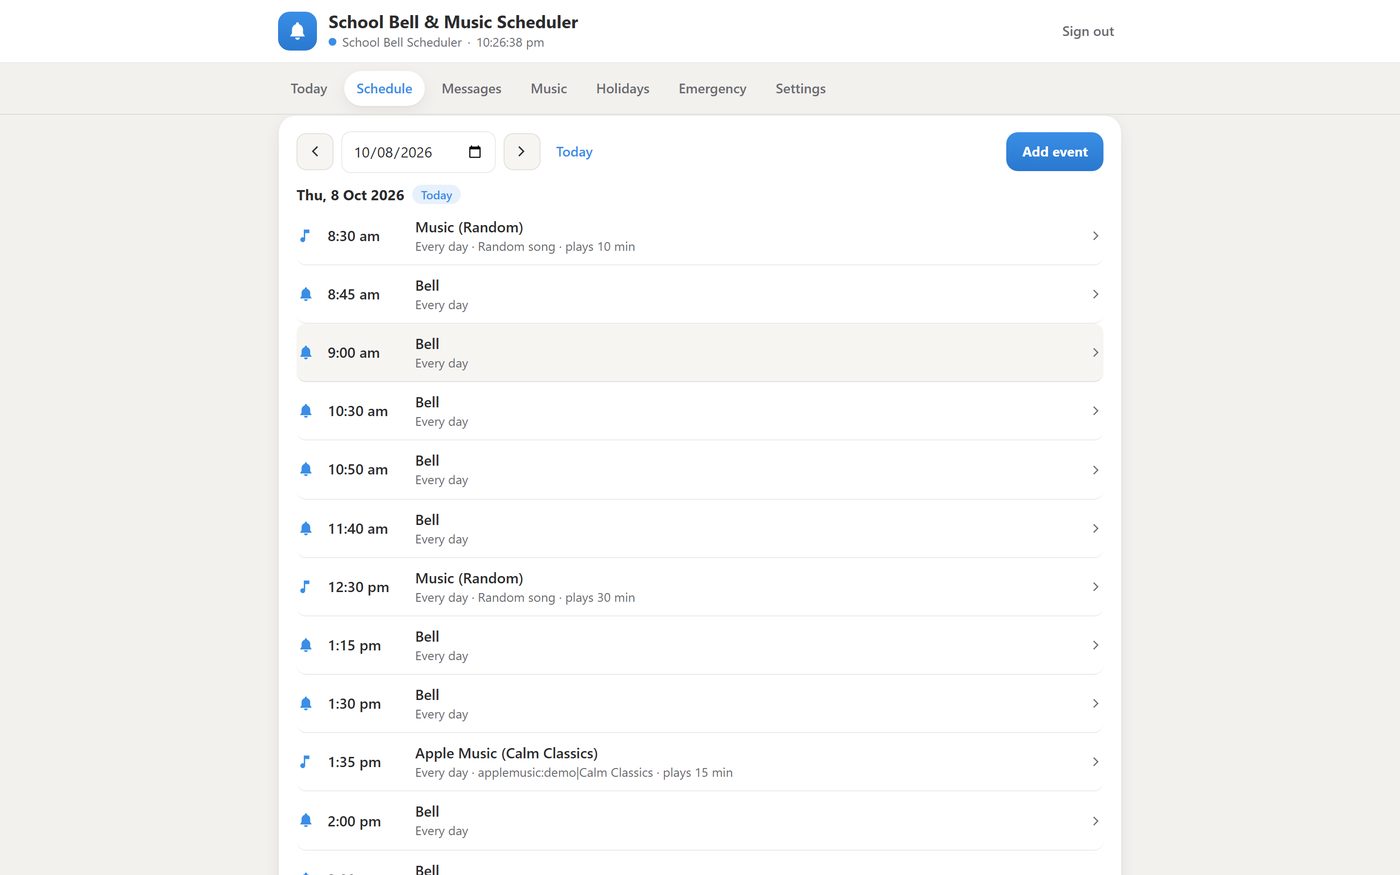Click the bell icon at 1:15 pm

306,645
